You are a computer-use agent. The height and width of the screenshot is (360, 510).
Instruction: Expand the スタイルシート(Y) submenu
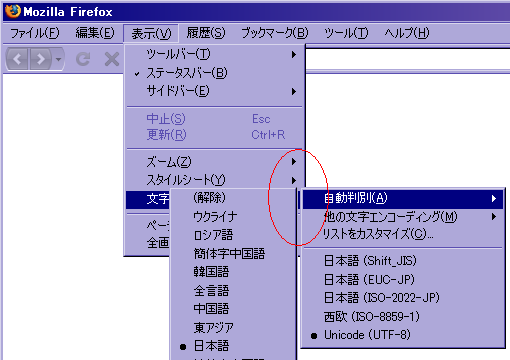pyautogui.click(x=214, y=180)
